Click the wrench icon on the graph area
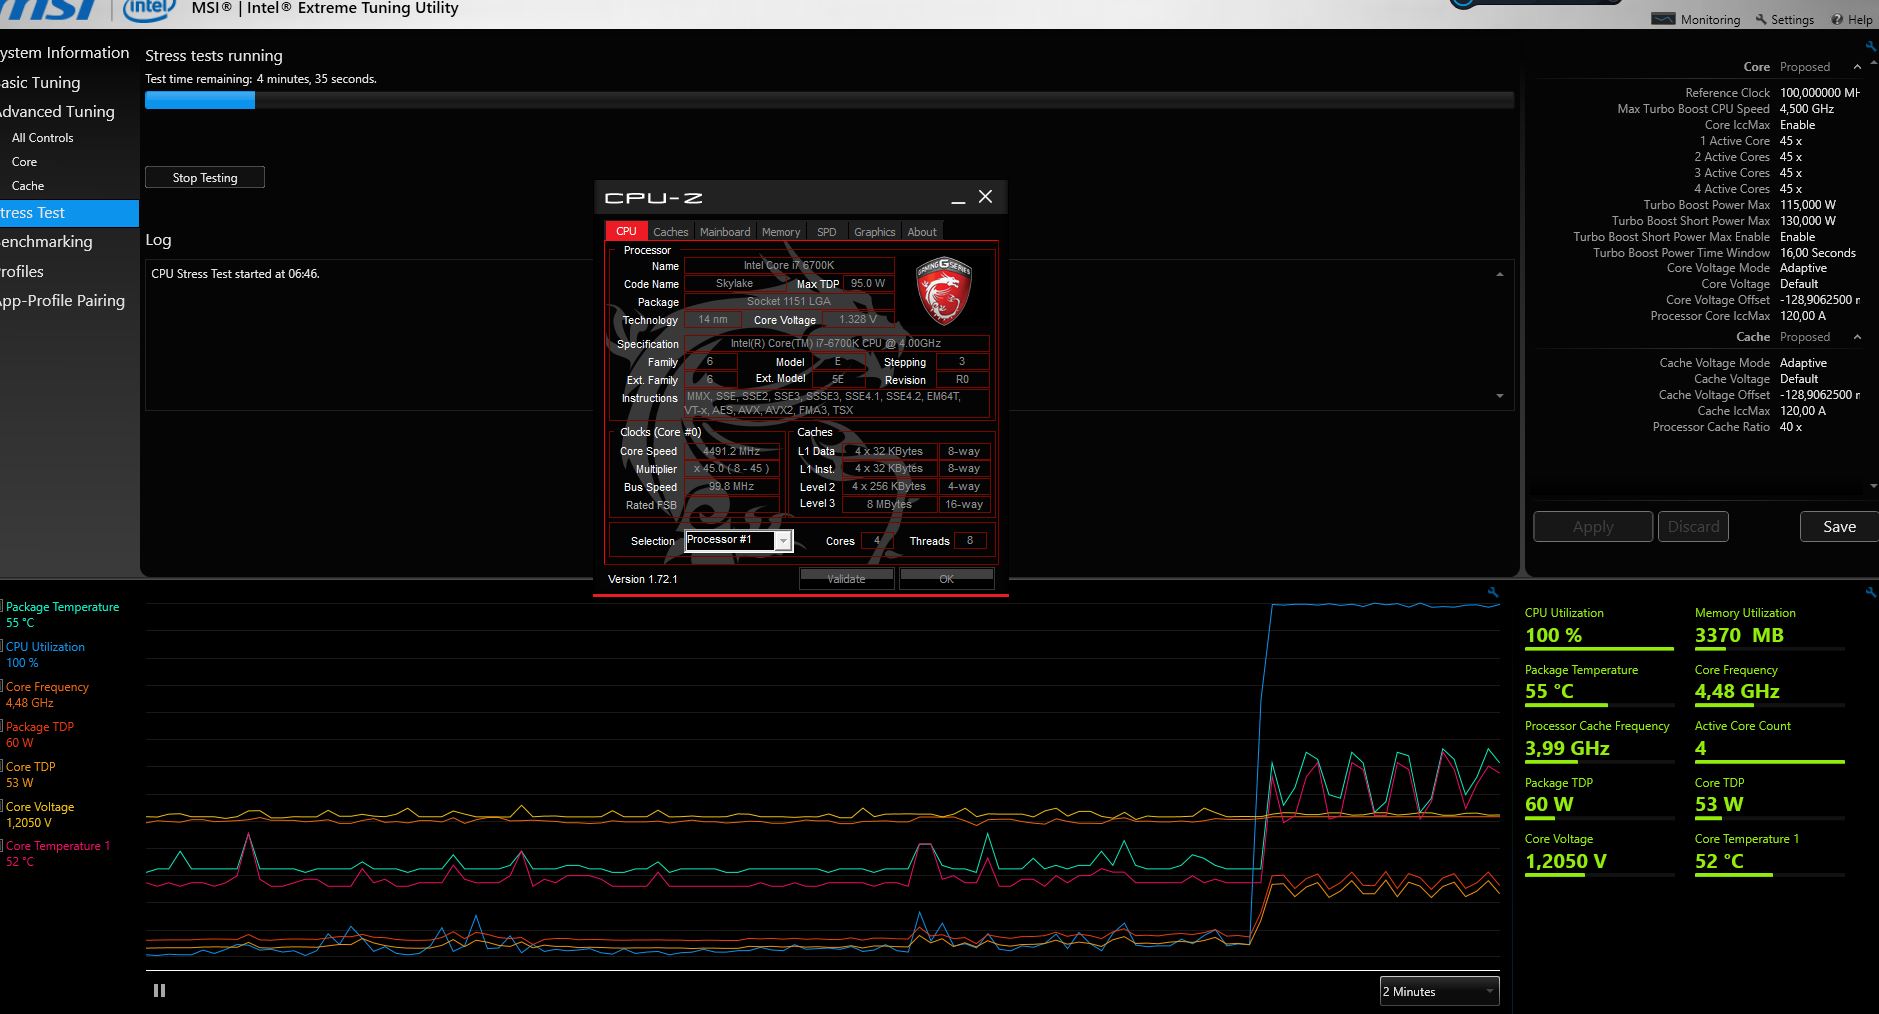The image size is (1879, 1014). [x=1493, y=593]
